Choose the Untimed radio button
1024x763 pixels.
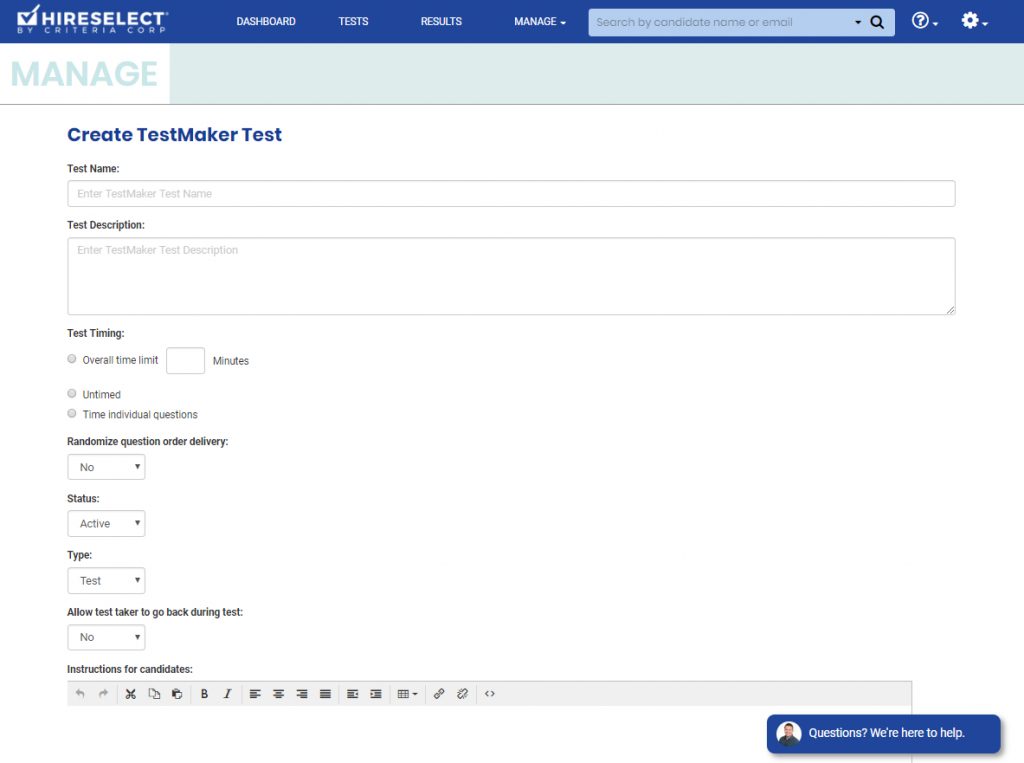click(x=72, y=394)
